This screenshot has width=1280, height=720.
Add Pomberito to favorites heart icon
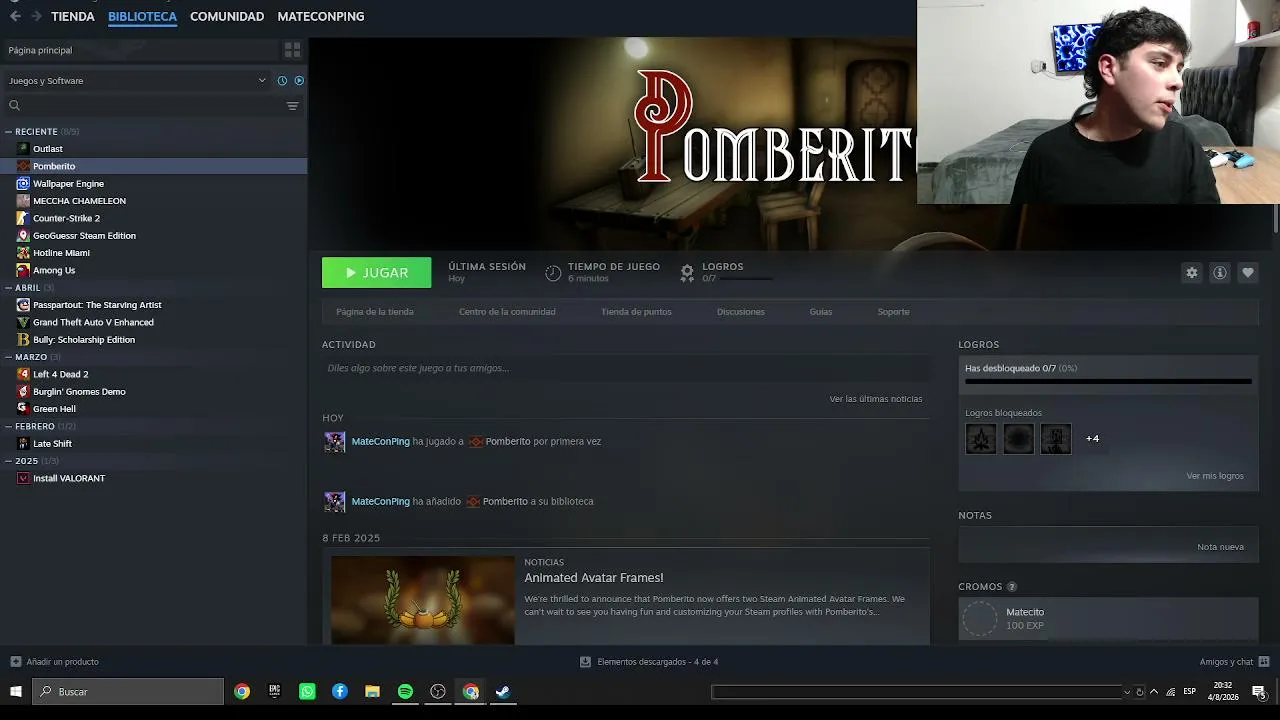pyautogui.click(x=1248, y=273)
